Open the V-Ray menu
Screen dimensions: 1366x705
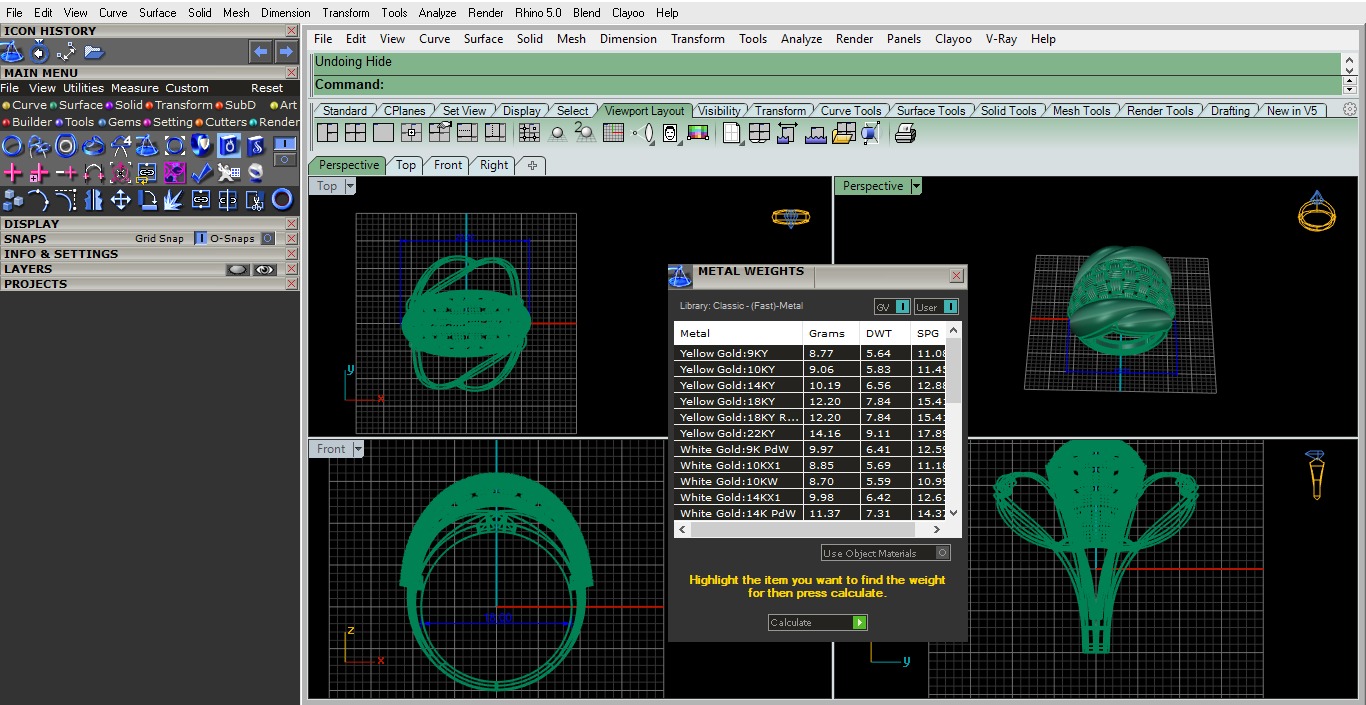click(1001, 39)
